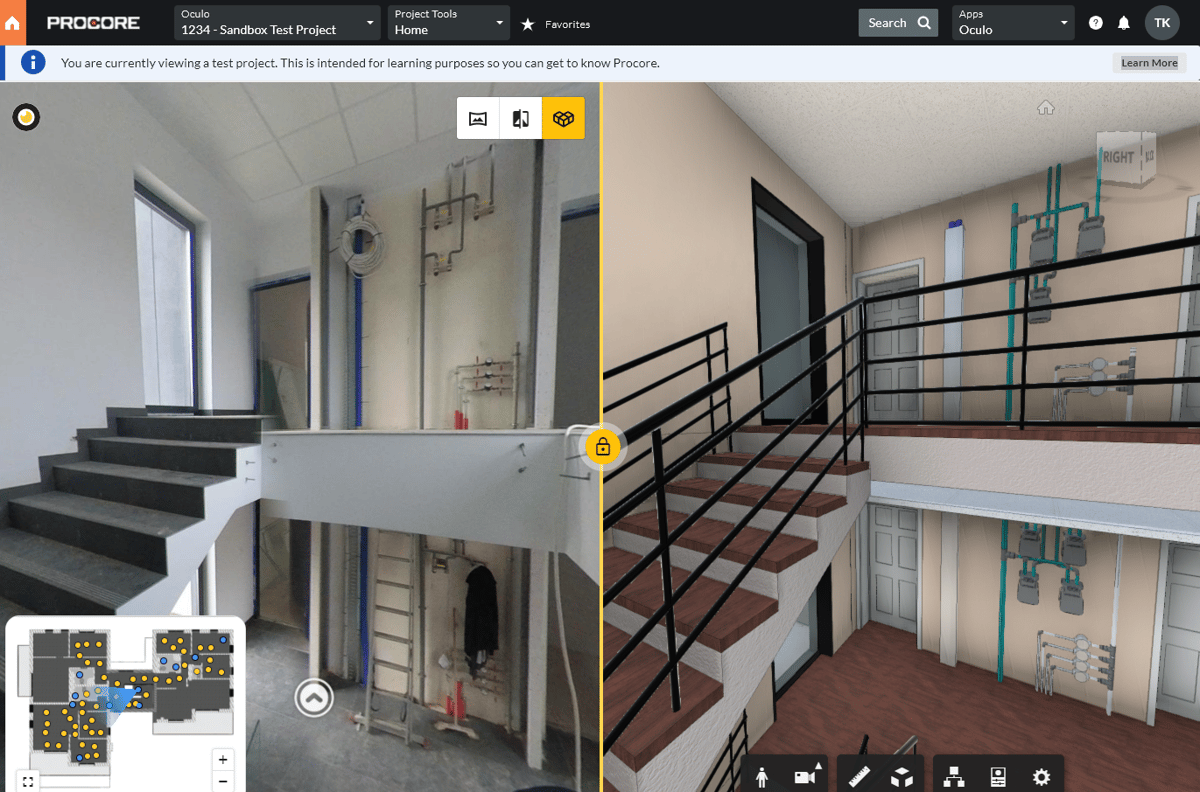Toggle the view sync lock
The image size is (1200, 792).
pos(602,447)
